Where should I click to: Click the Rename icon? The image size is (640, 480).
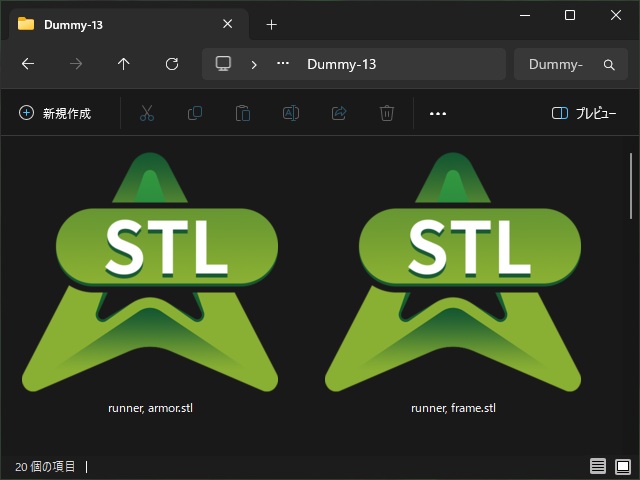click(291, 113)
